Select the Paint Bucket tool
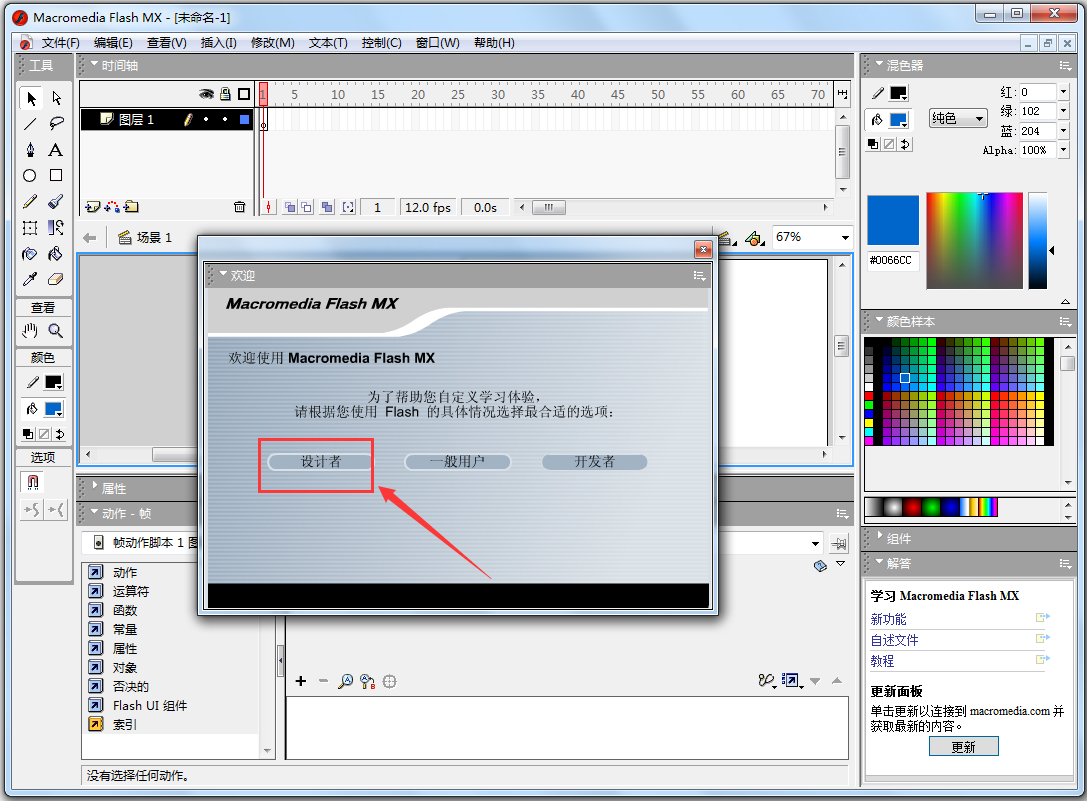Screen dimensions: 1087x801 coord(56,254)
